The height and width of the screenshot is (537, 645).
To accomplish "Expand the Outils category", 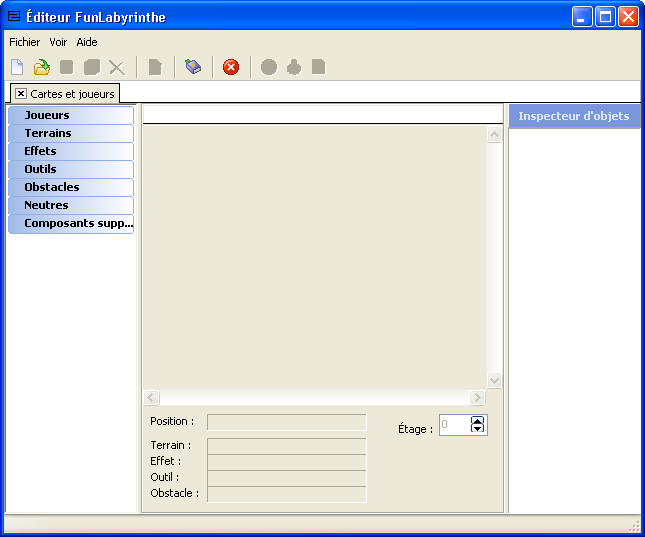I will 70,169.
